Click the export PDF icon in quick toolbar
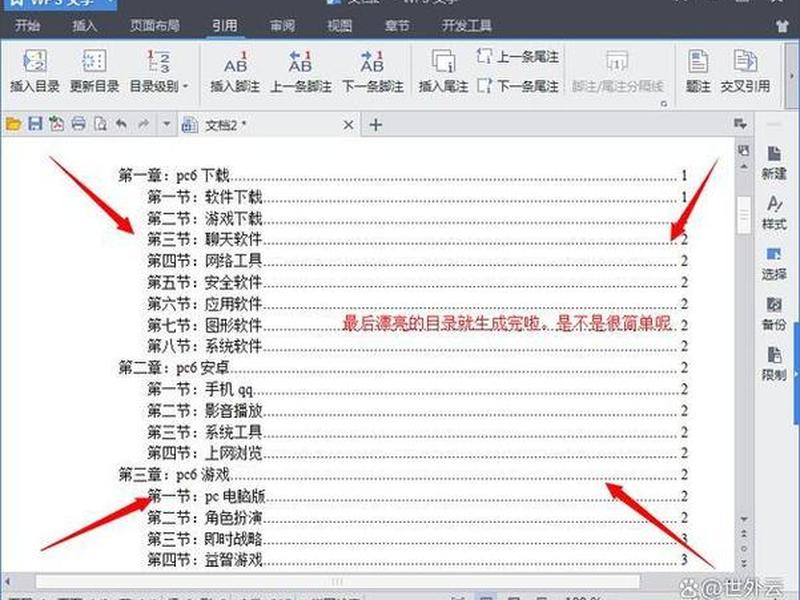This screenshot has height=600, width=800. pyautogui.click(x=56, y=124)
